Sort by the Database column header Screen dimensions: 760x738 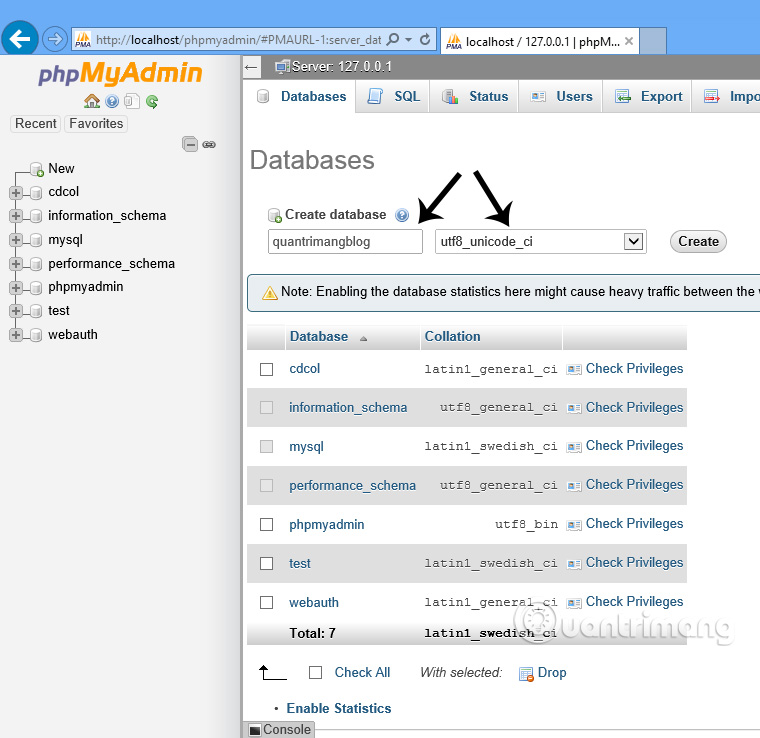(x=318, y=336)
